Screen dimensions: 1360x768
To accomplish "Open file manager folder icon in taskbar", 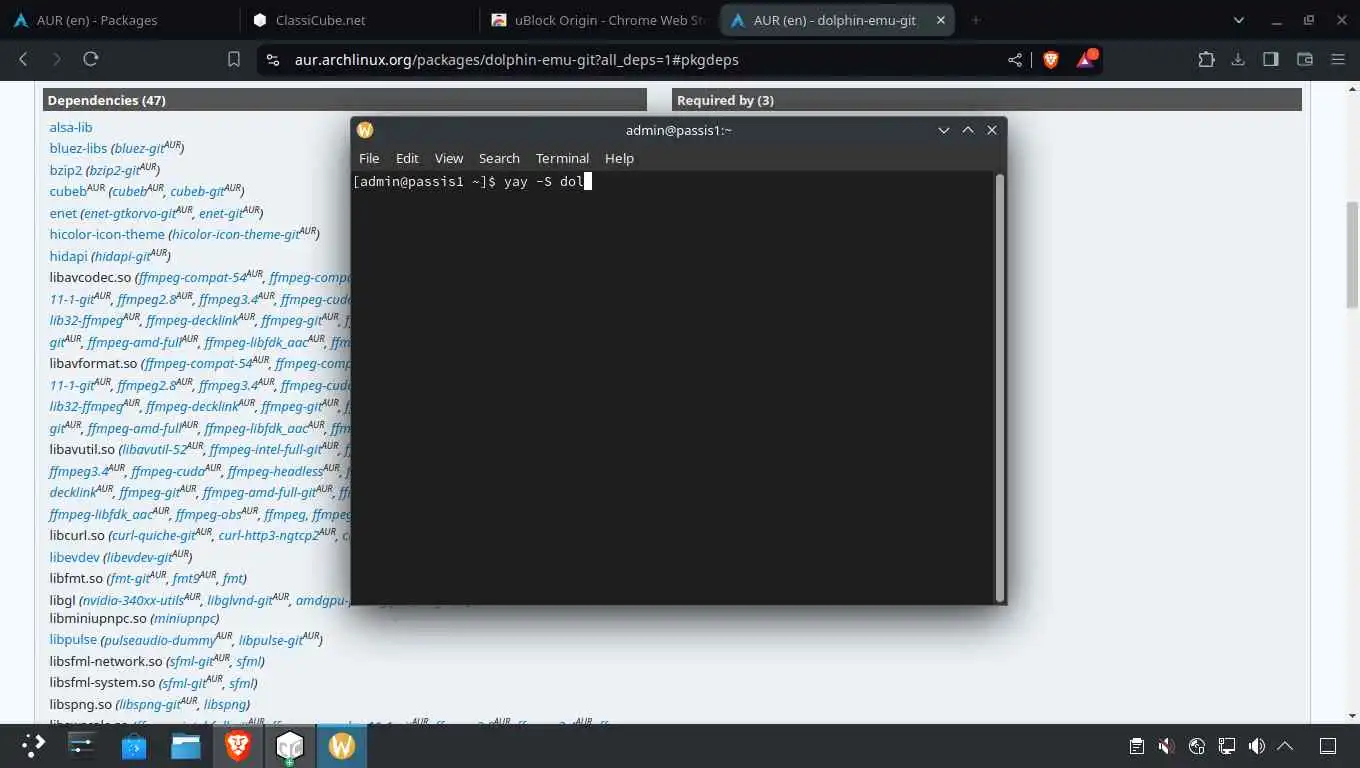I will 186,745.
